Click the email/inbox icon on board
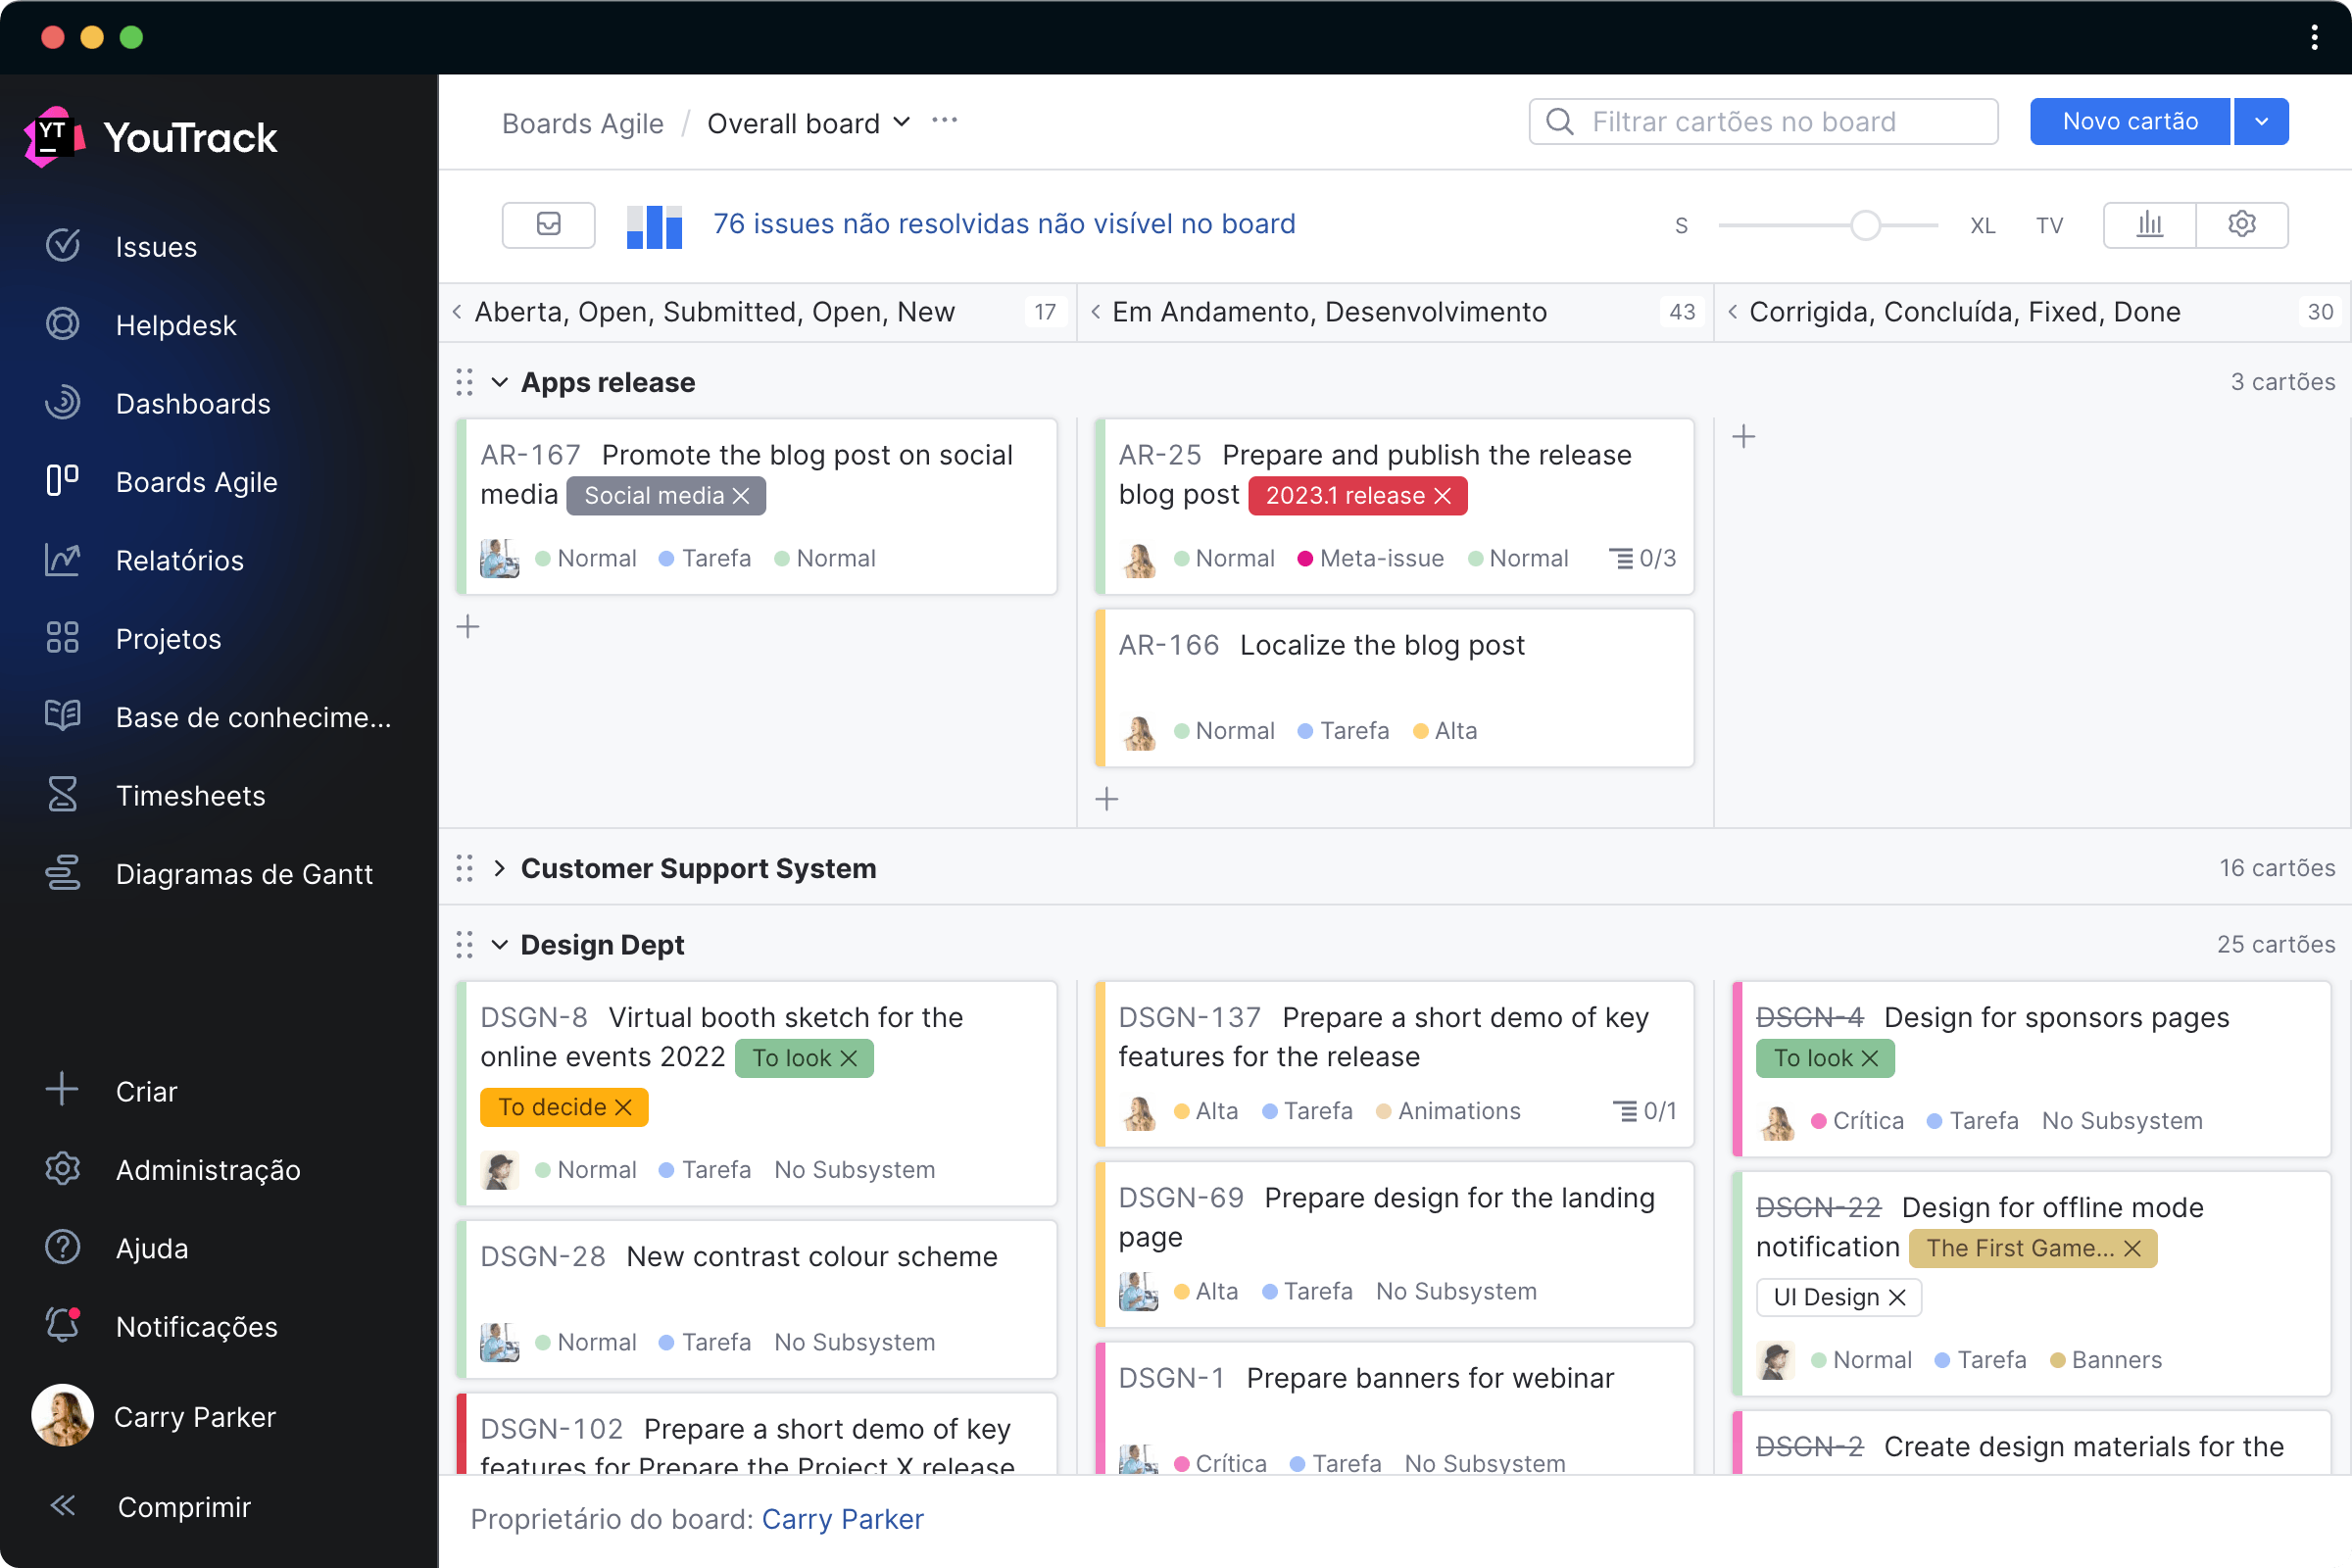Viewport: 2352px width, 1568px height. pyautogui.click(x=548, y=224)
